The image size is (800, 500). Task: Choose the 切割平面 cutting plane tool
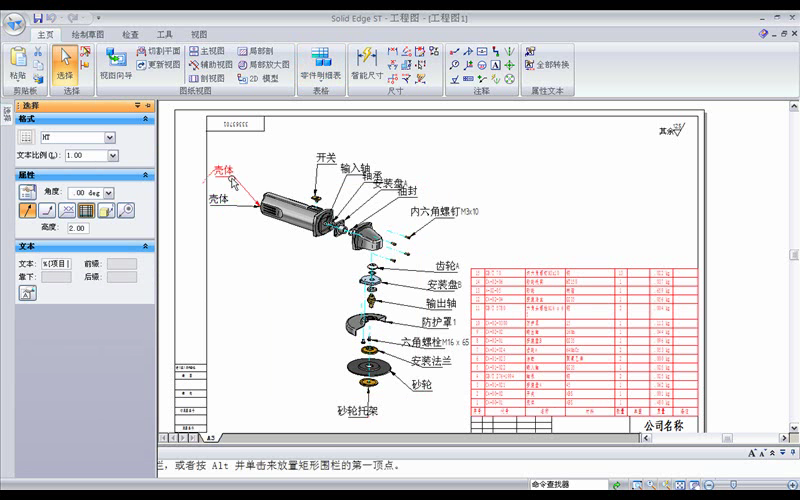[x=159, y=51]
